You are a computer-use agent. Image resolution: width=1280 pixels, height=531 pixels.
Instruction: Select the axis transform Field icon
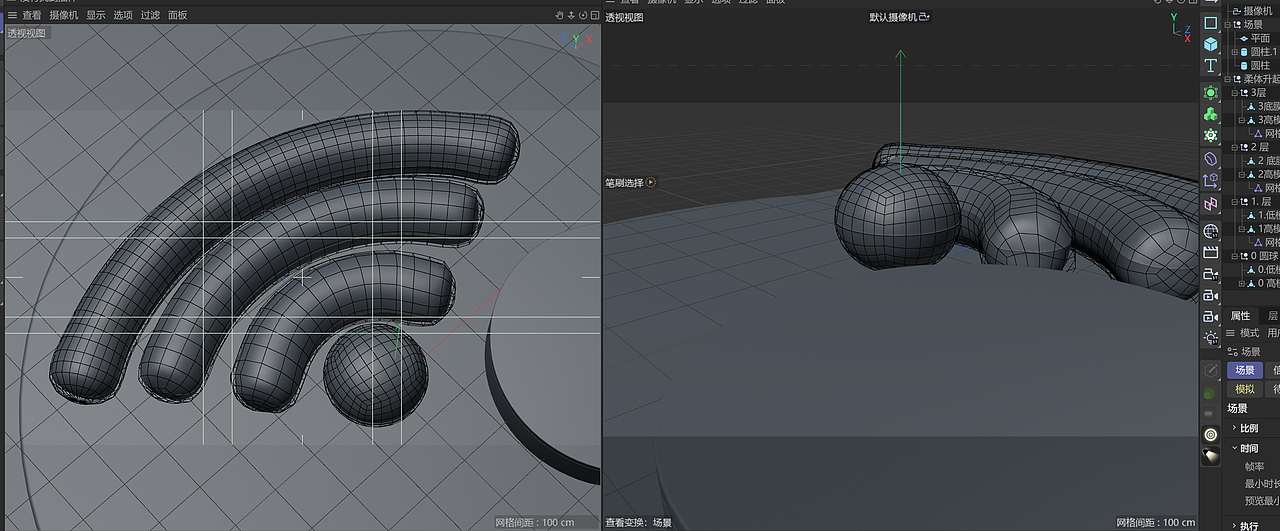[1211, 181]
